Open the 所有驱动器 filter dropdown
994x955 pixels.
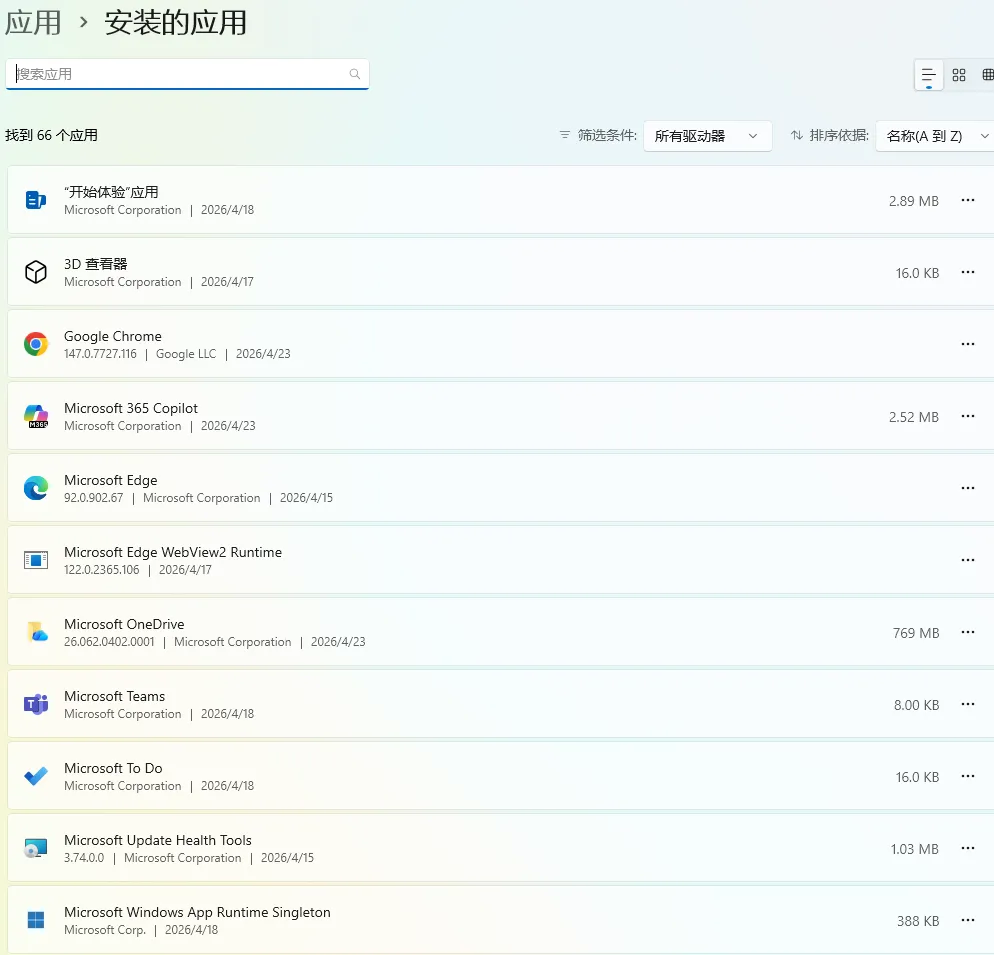coord(707,136)
